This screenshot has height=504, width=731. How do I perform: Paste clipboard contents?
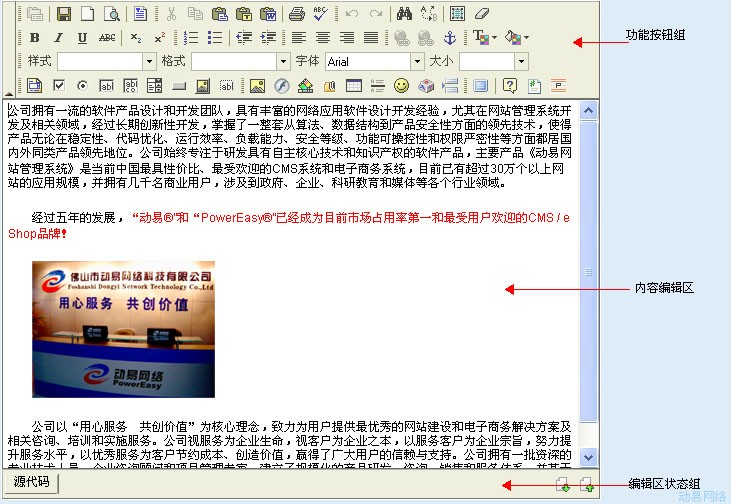(220, 14)
